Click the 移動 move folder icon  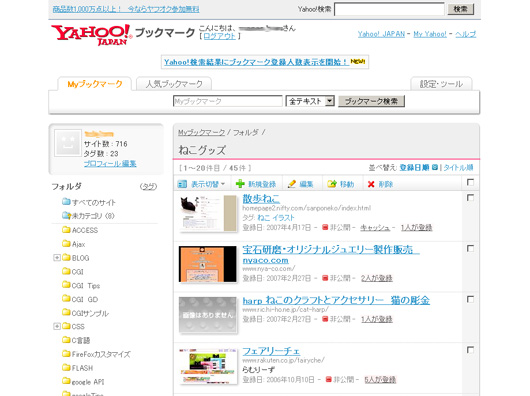point(332,184)
